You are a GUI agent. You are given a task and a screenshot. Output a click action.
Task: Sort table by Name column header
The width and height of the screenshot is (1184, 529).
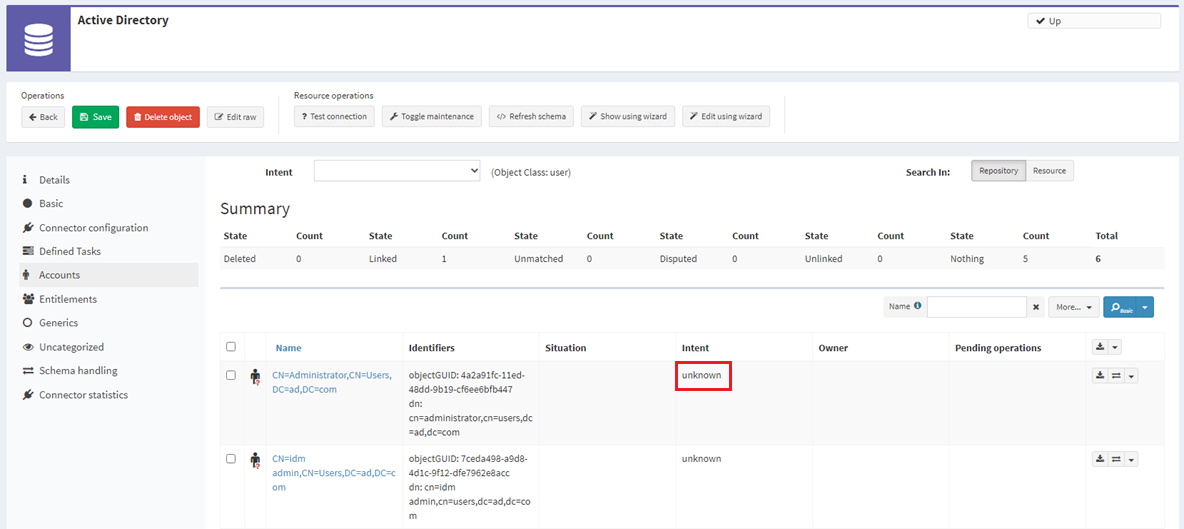288,348
